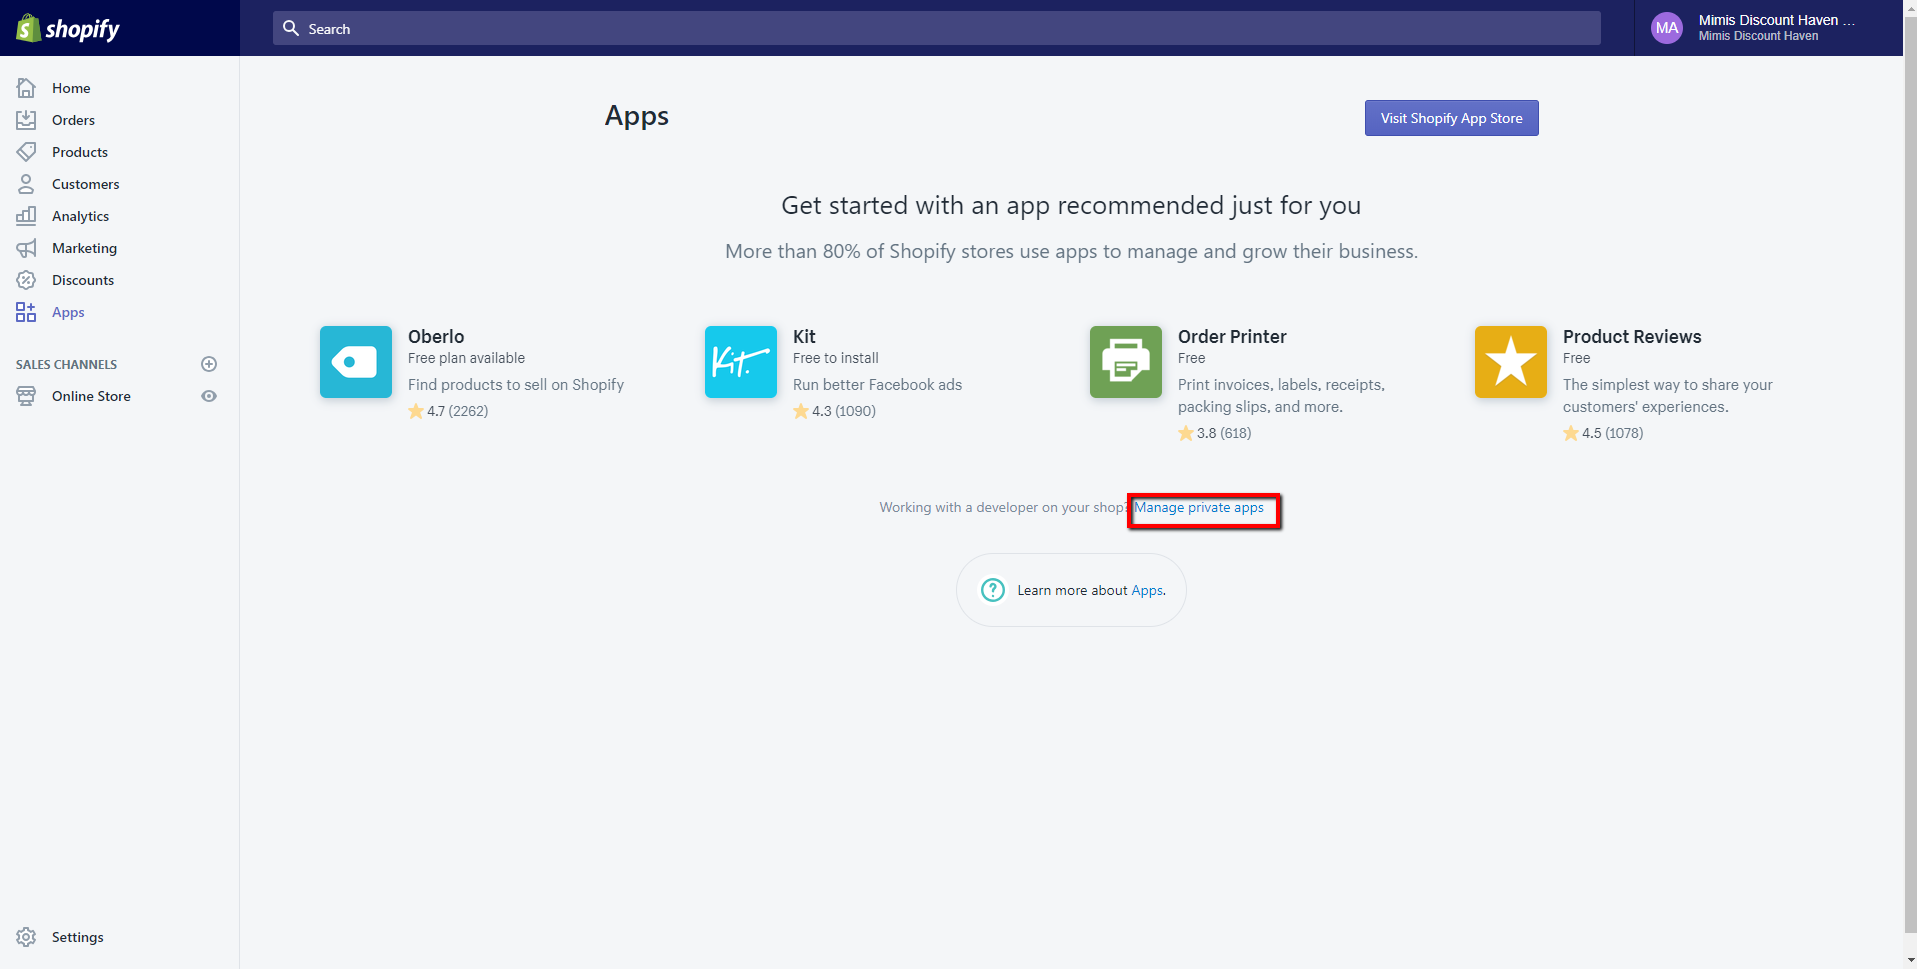
Task: Click the SALES CHANNELS heading
Action: 66,365
